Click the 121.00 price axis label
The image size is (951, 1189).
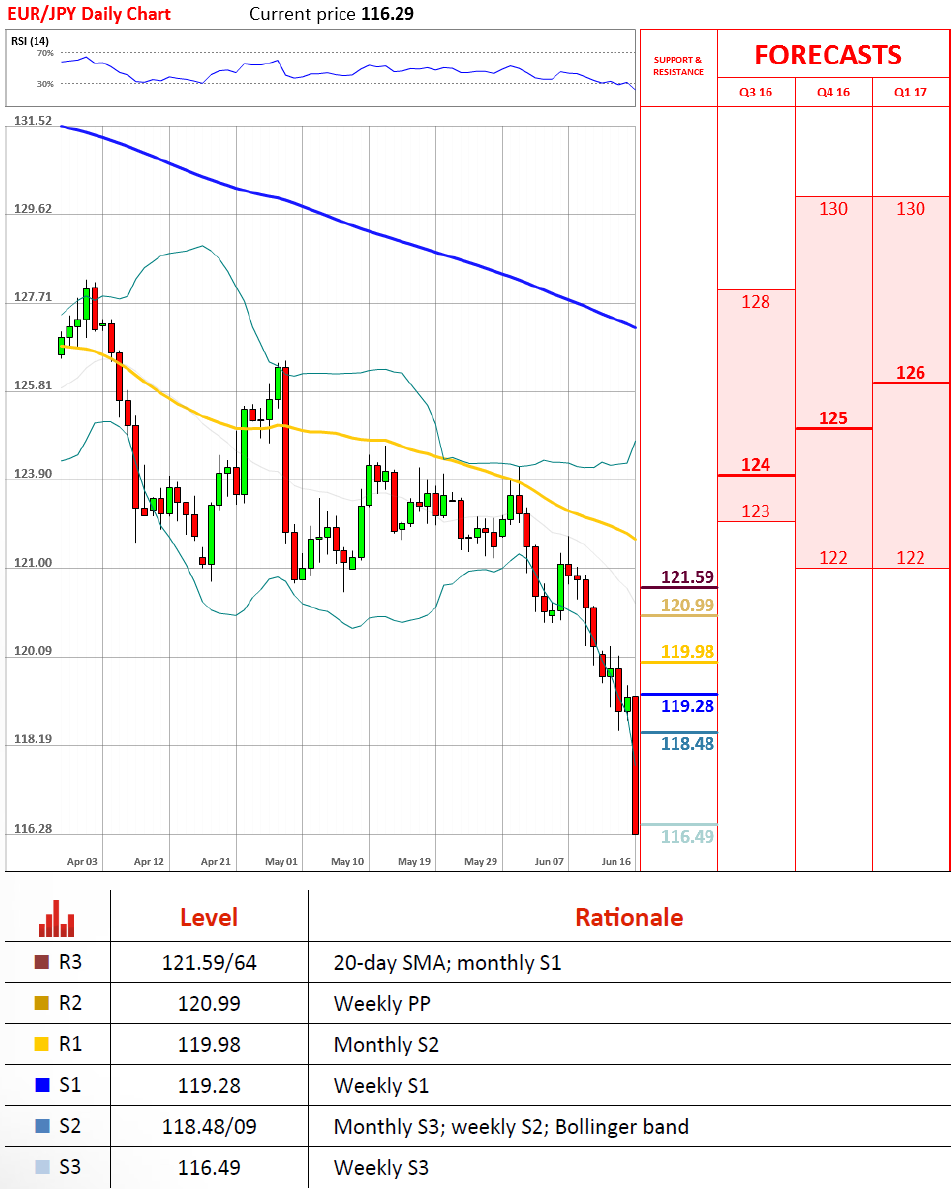[33, 563]
